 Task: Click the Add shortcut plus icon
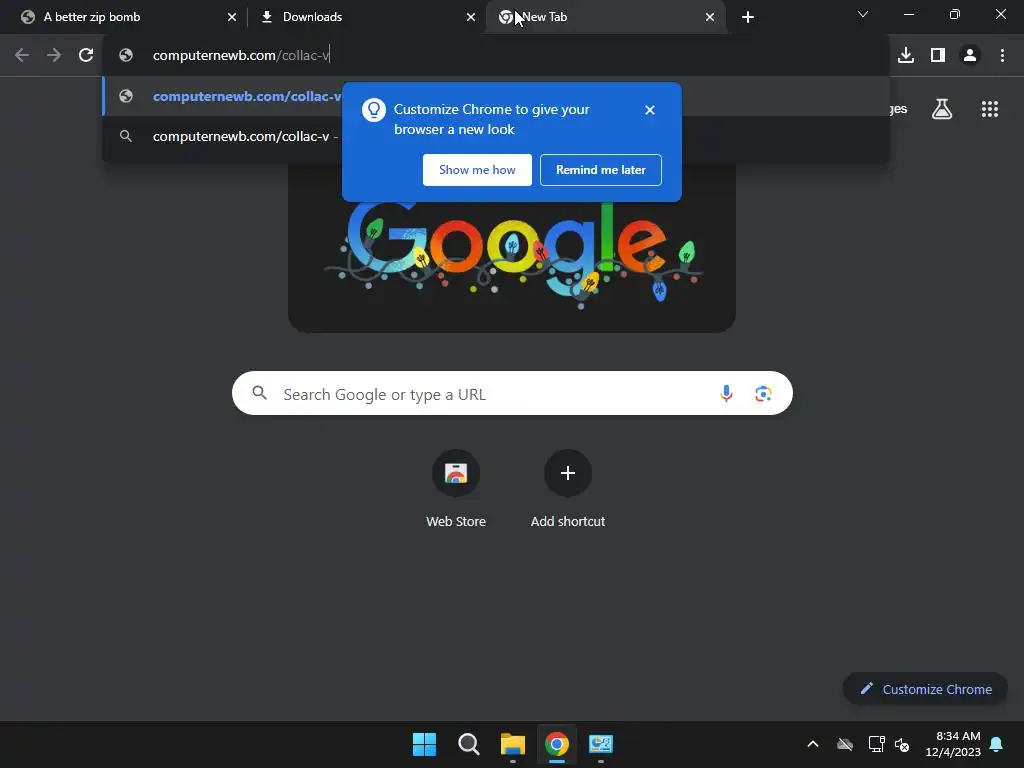(568, 473)
